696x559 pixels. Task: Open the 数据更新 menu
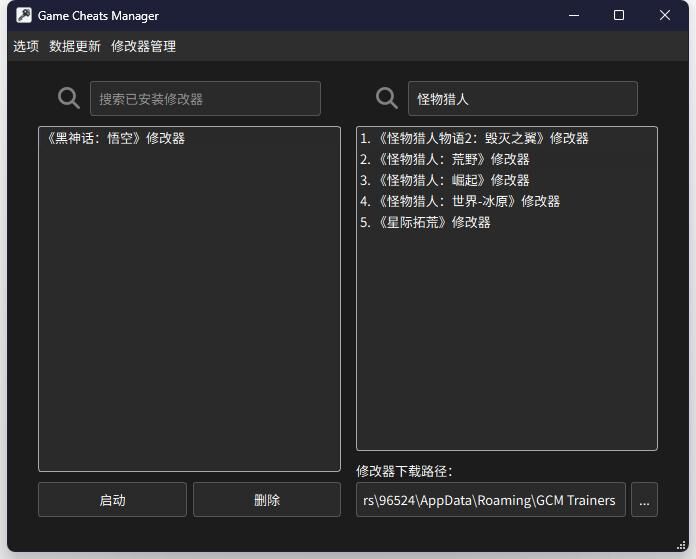coord(75,46)
